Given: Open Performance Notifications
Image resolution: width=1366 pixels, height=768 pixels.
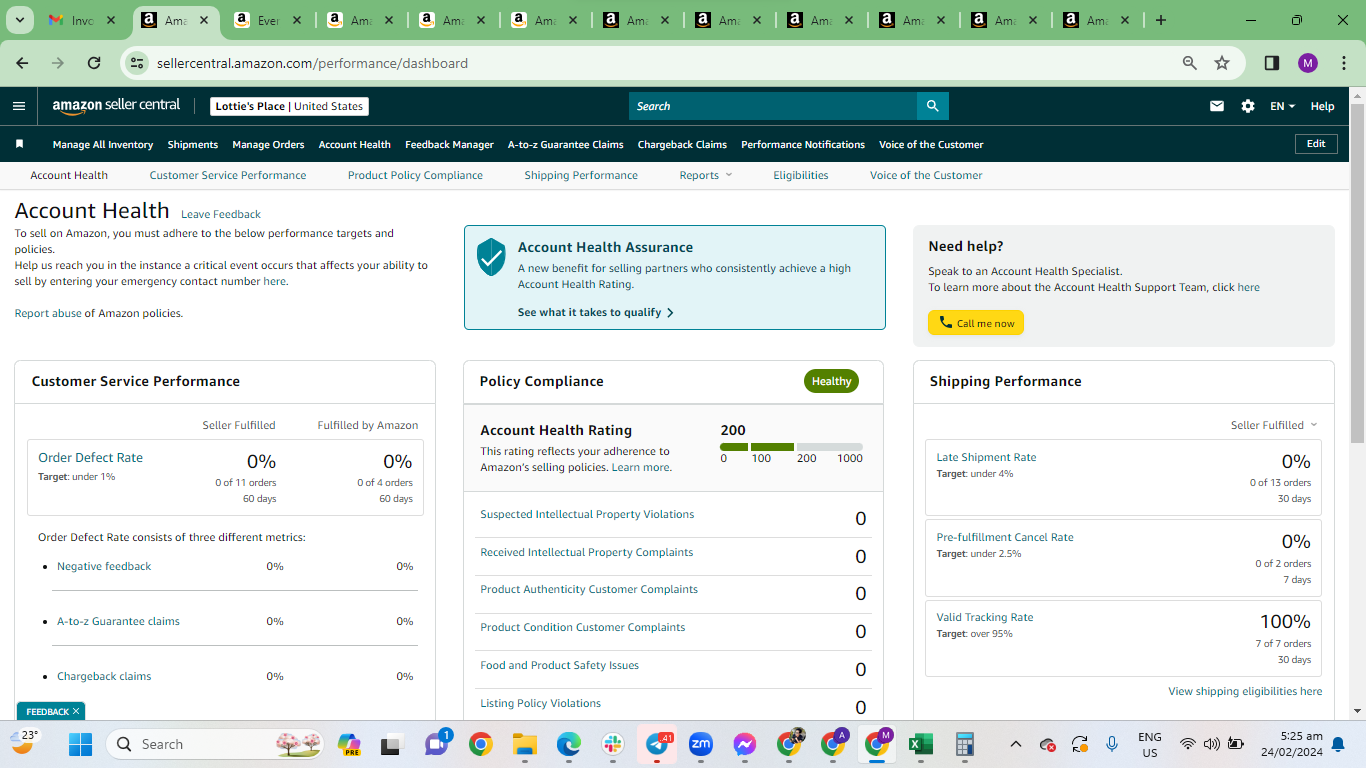Looking at the screenshot, I should [803, 144].
